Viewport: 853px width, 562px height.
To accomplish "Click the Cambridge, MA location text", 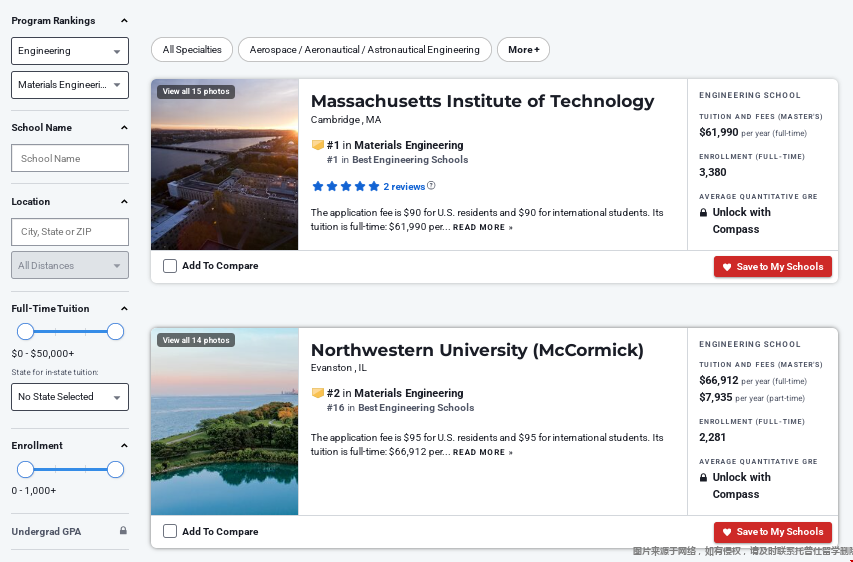I will 346,120.
